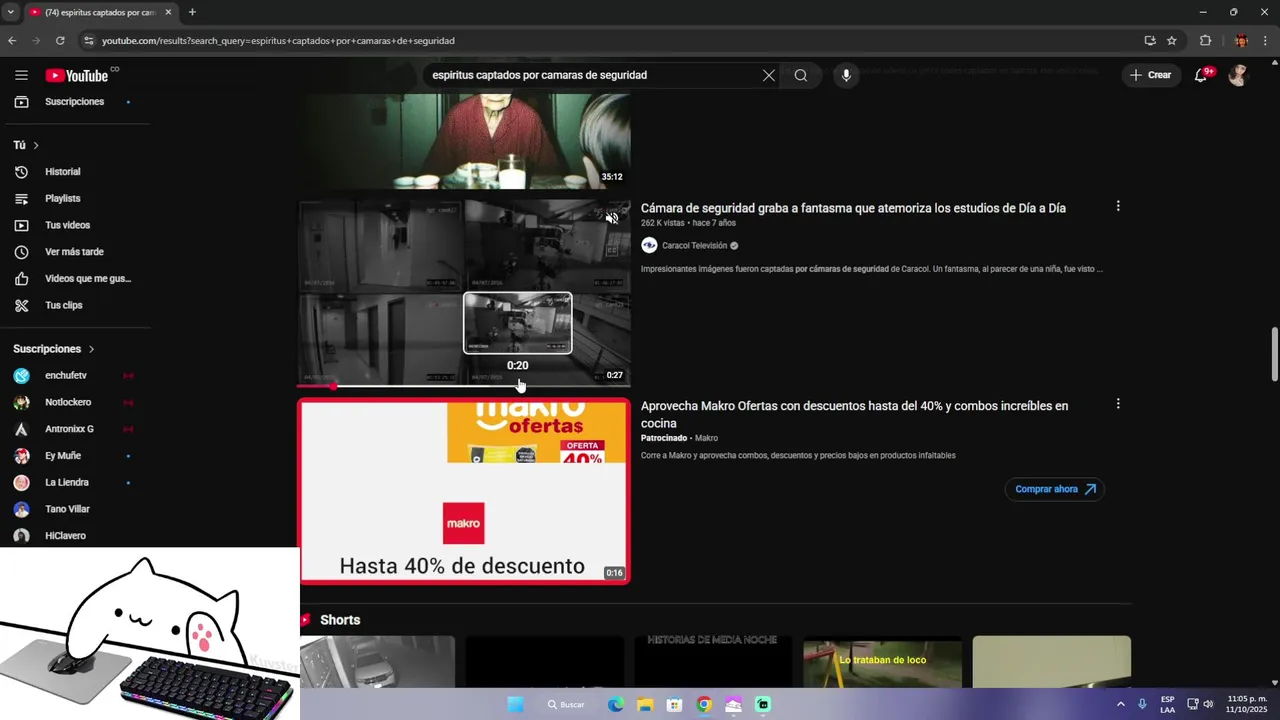Clear the search box with X
The width and height of the screenshot is (1280, 720).
coord(769,75)
